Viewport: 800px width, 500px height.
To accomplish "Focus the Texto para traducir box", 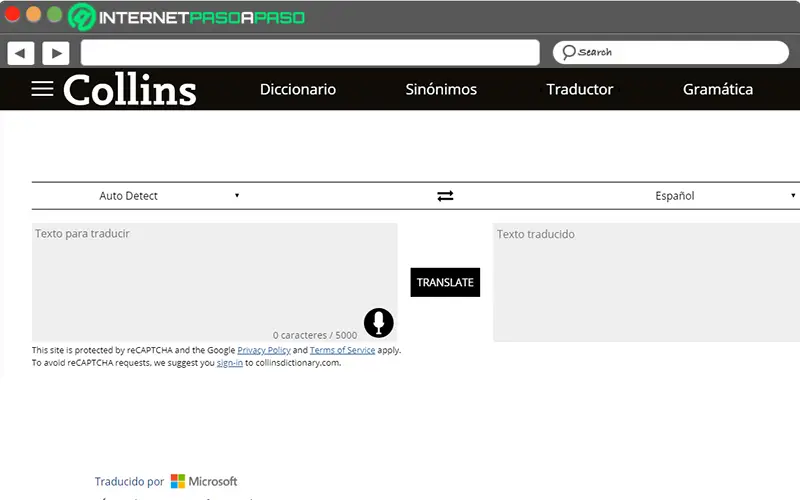I will tap(214, 282).
